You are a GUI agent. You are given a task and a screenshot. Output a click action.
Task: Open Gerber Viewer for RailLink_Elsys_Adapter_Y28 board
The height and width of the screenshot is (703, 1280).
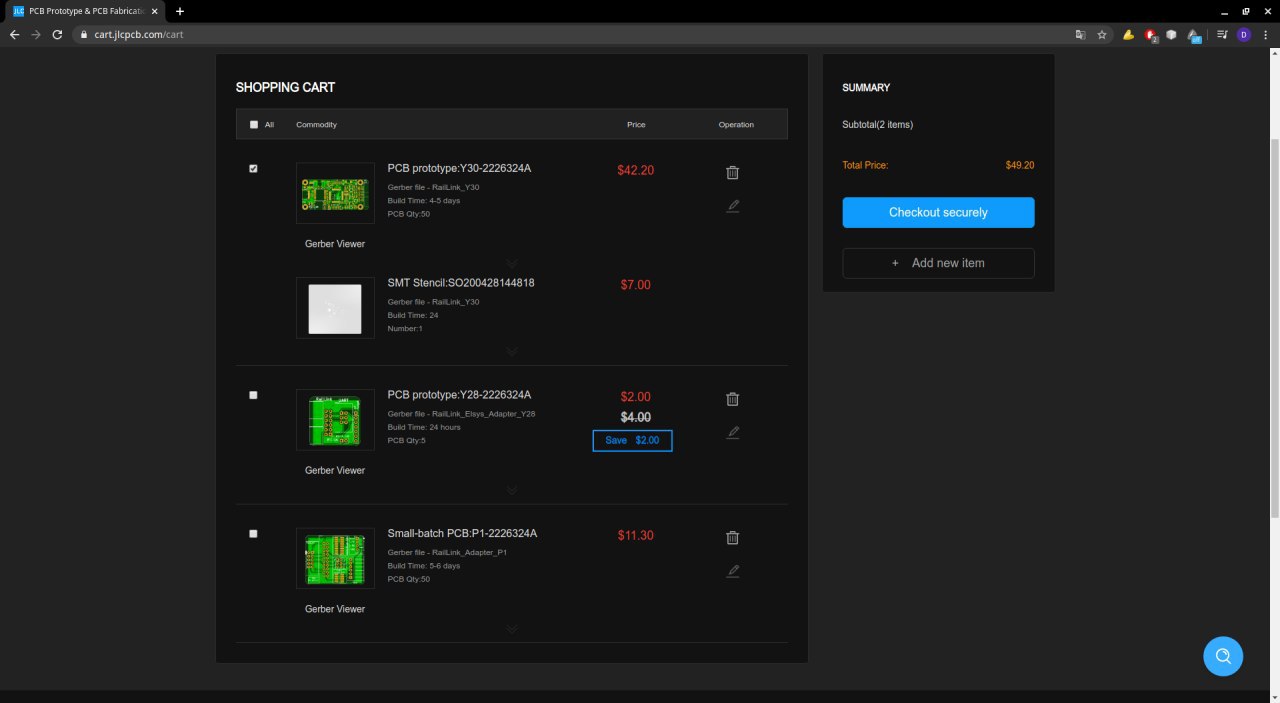point(335,470)
